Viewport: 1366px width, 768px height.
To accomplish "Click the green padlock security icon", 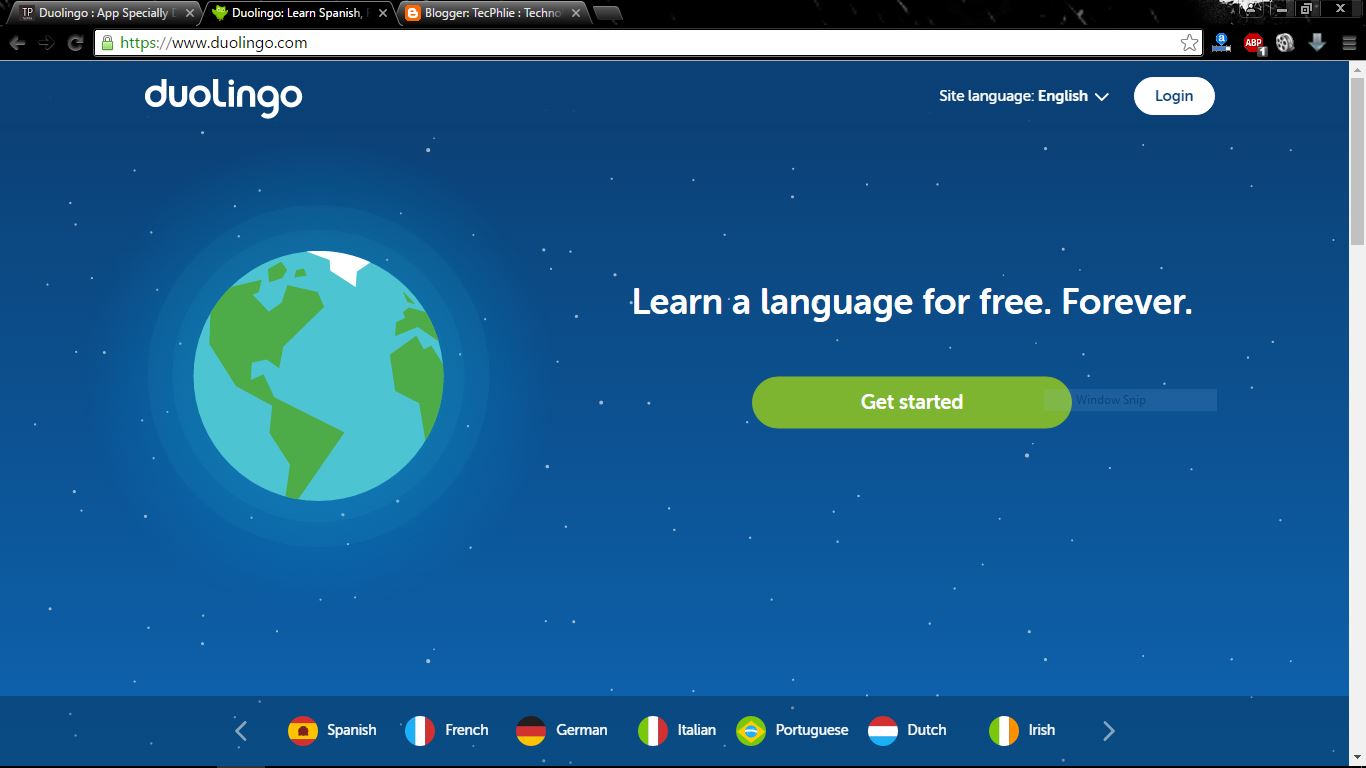I will [x=107, y=42].
